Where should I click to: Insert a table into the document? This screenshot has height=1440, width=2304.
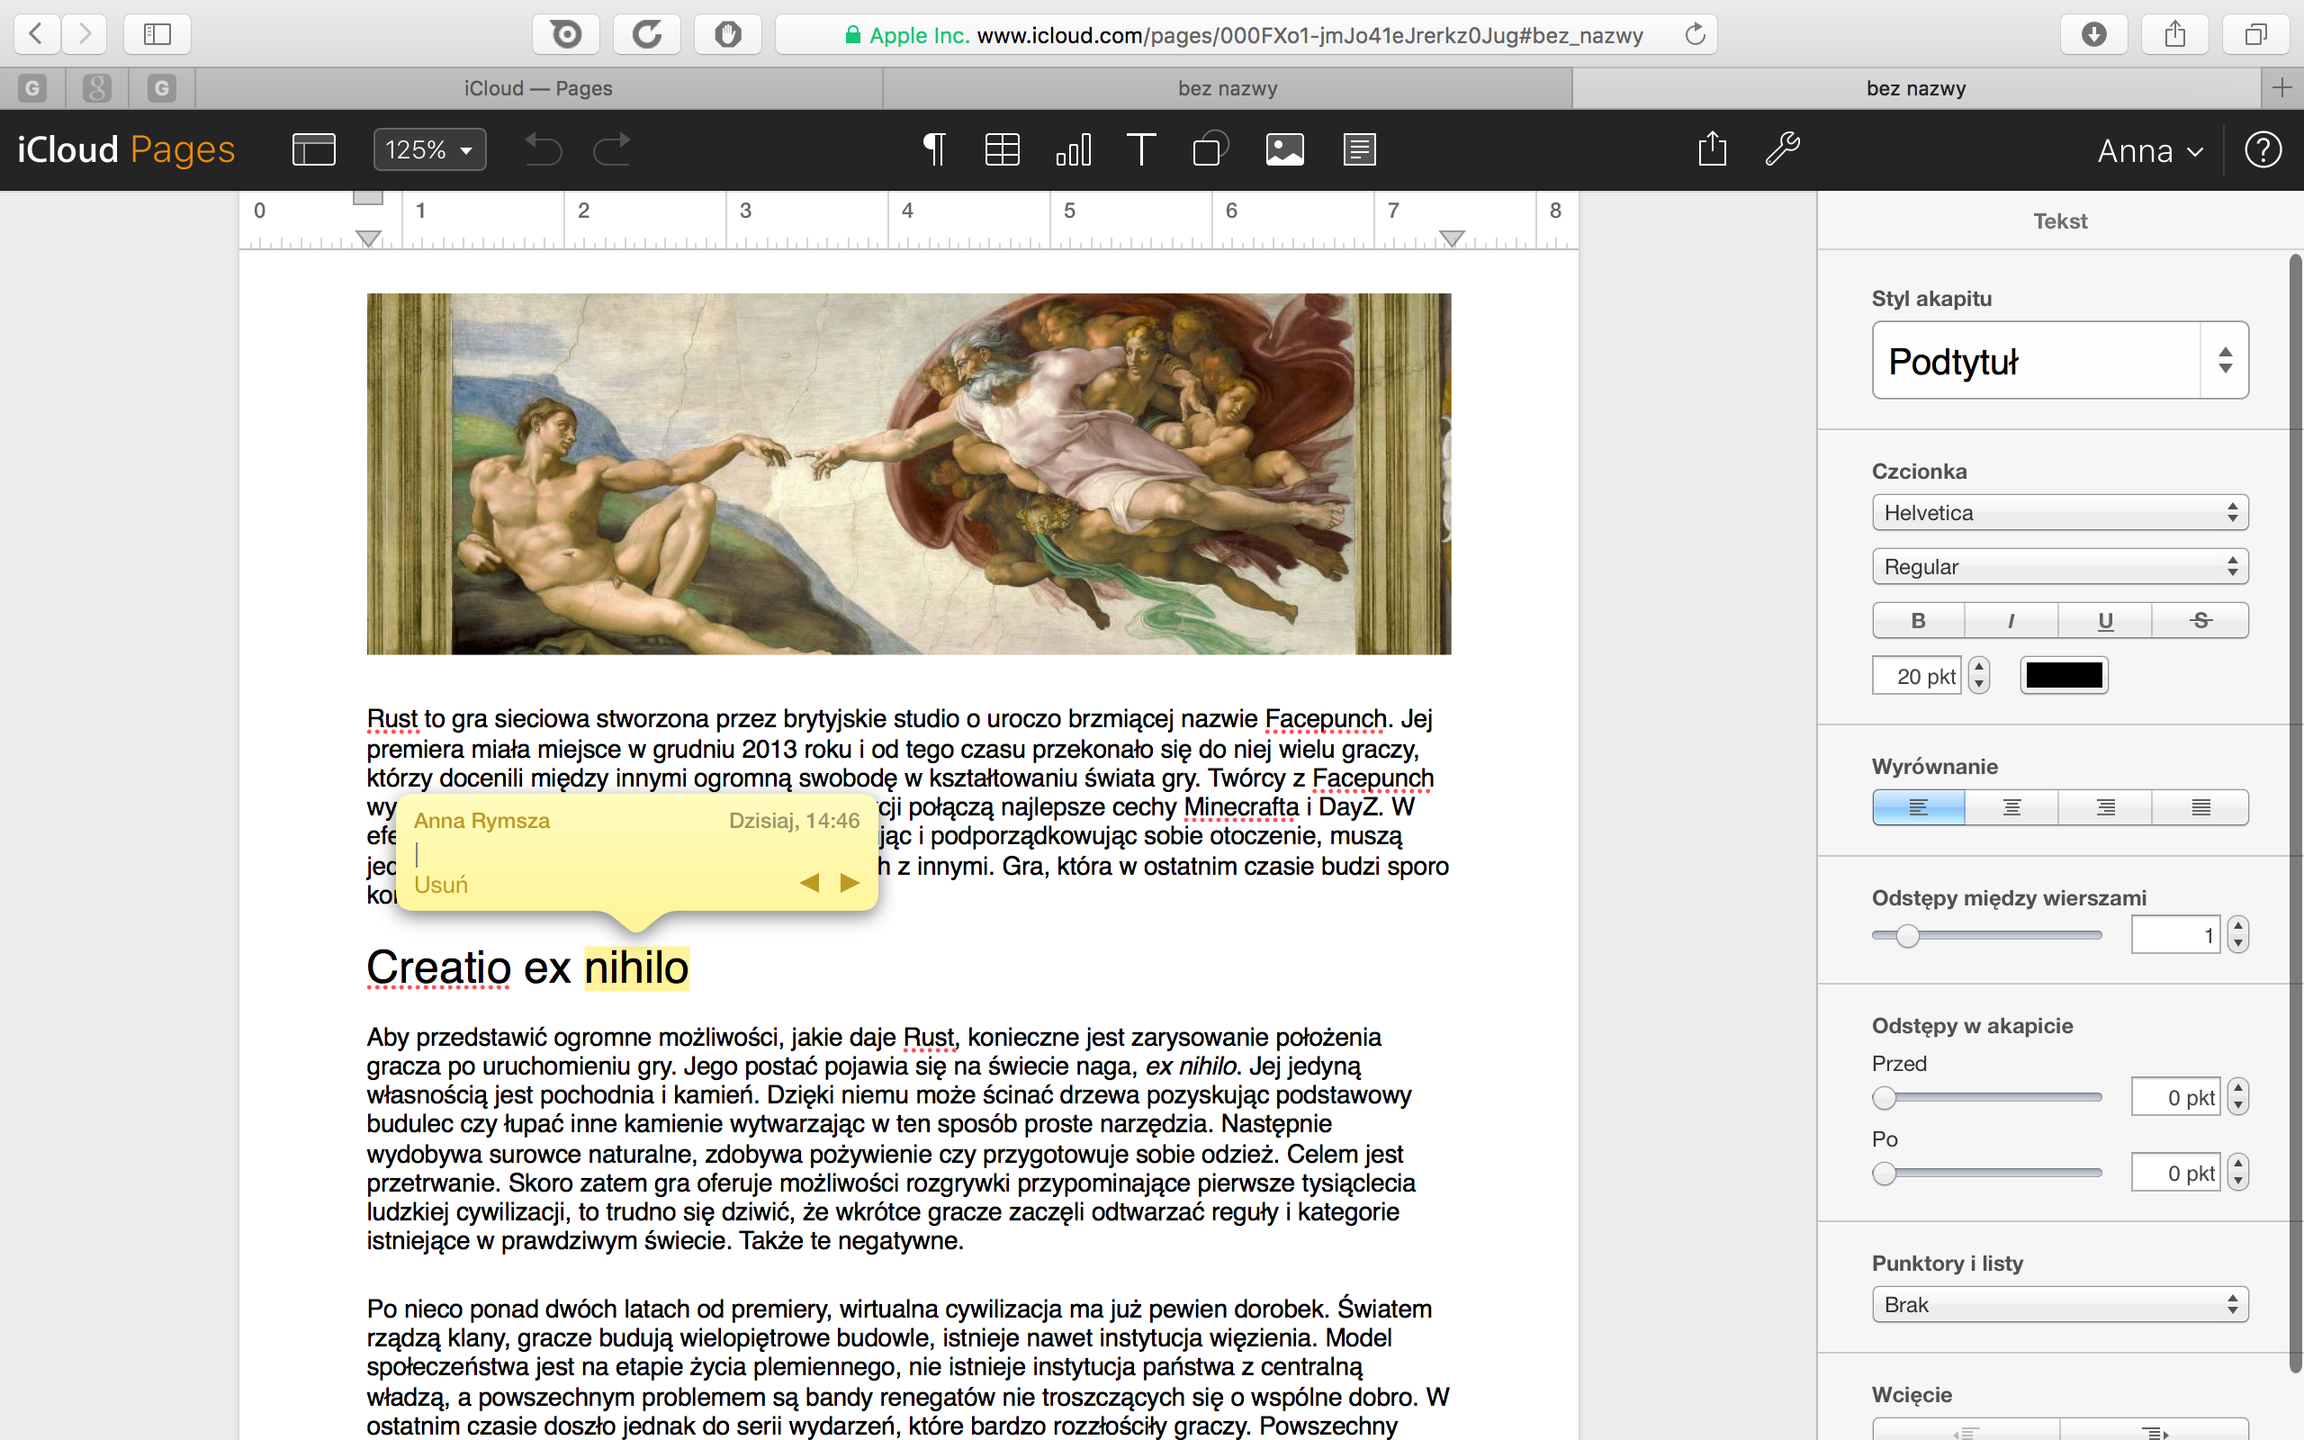coord(1001,150)
